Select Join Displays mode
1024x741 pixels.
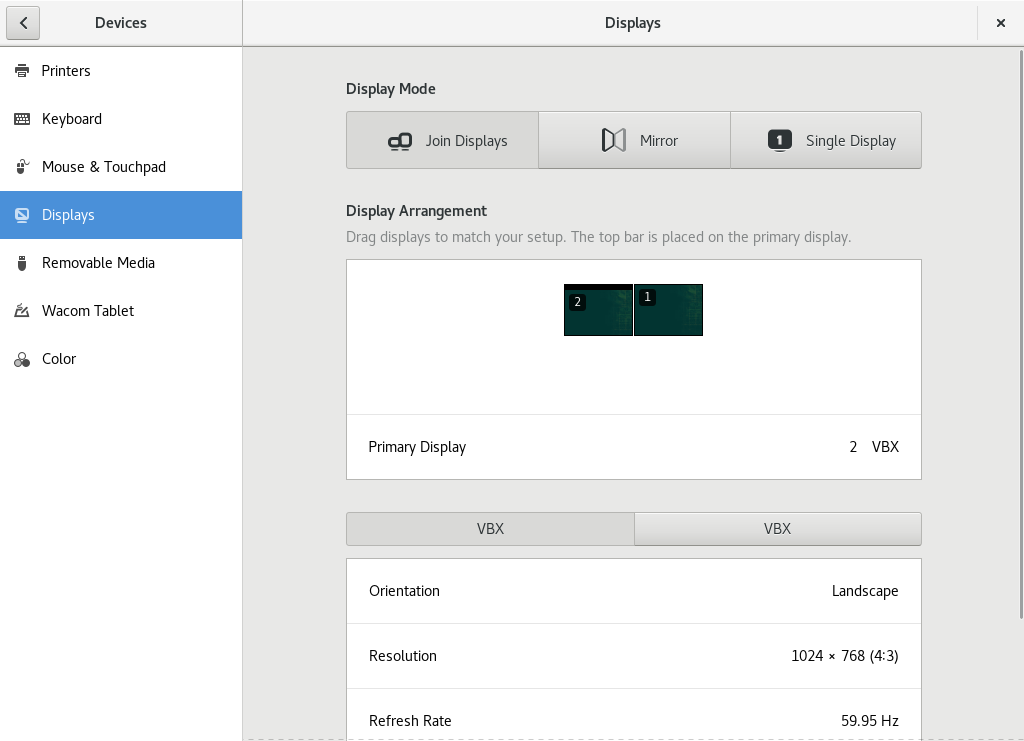[442, 141]
